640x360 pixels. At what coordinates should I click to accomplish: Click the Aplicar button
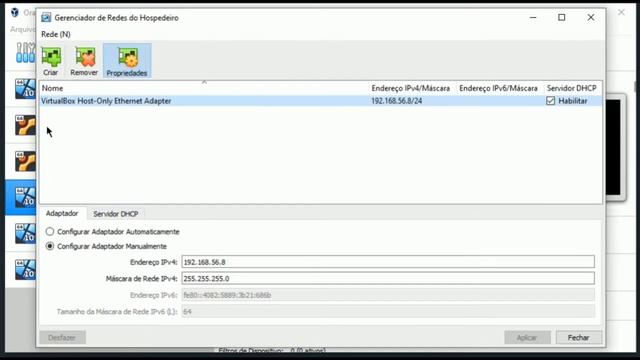click(x=527, y=338)
